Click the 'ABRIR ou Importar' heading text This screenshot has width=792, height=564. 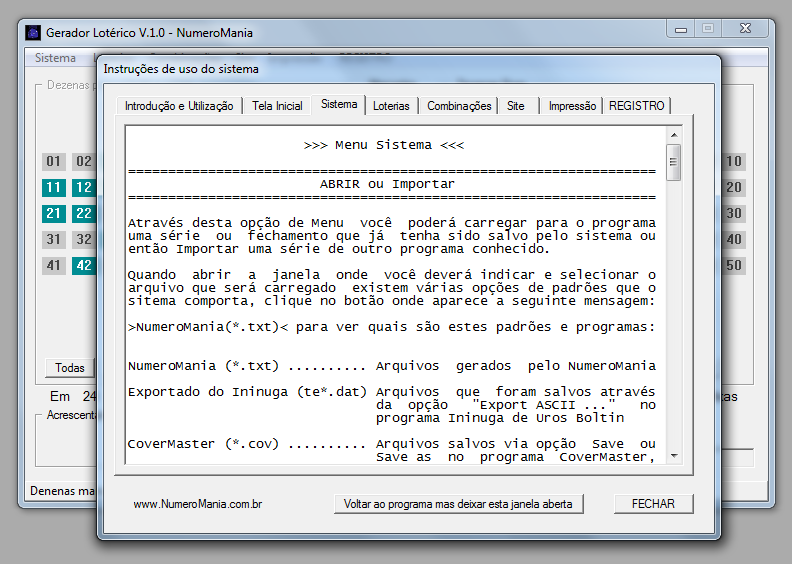click(387, 184)
